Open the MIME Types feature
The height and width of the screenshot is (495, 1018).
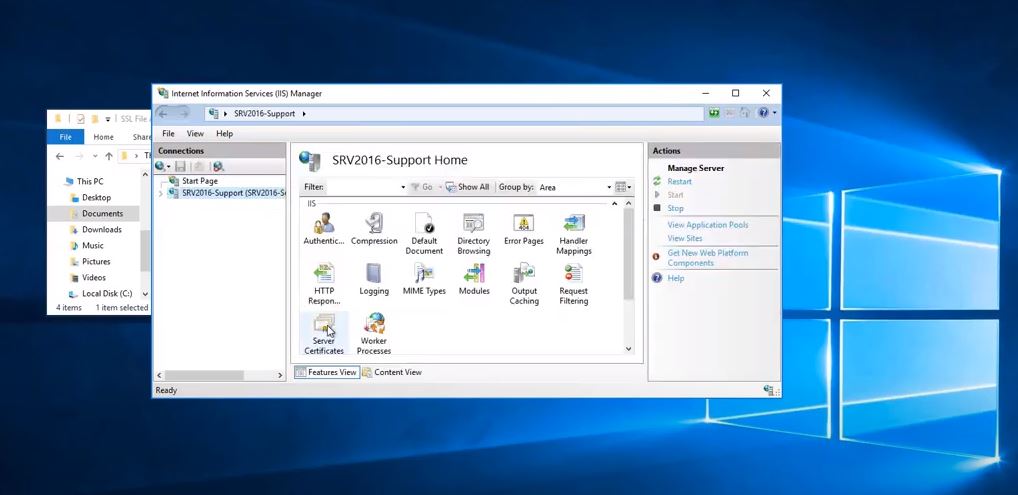(424, 279)
